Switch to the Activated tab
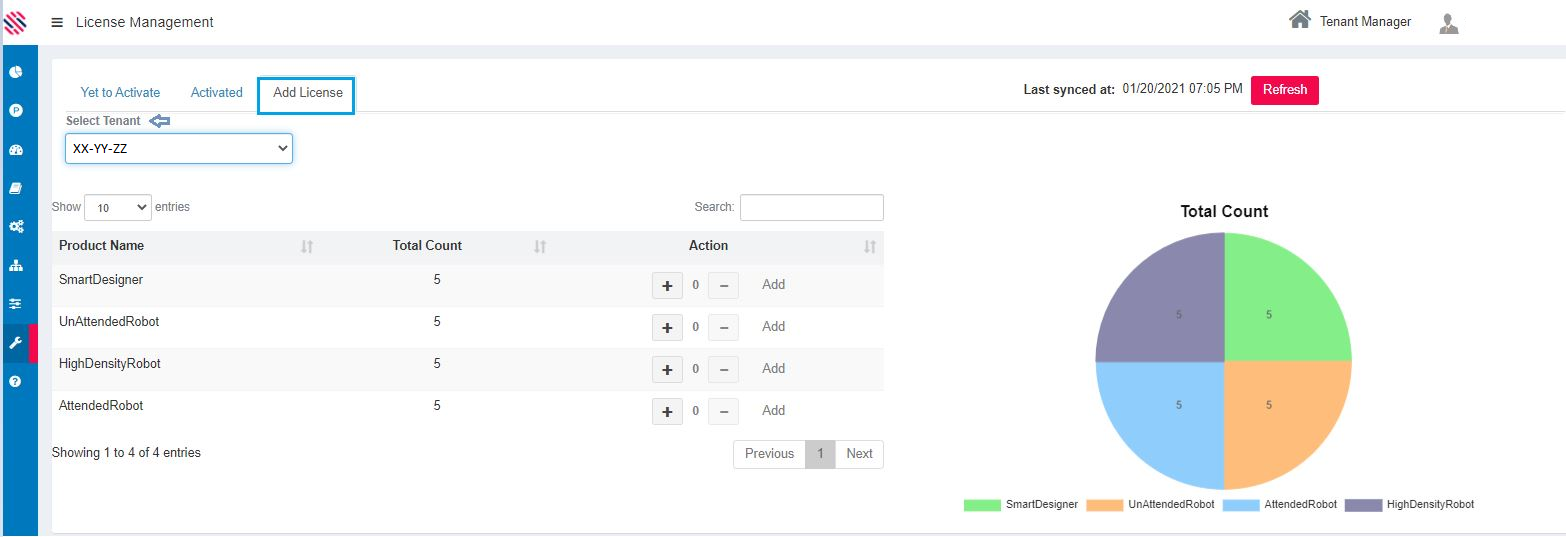This screenshot has height=537, width=1566. pos(217,92)
